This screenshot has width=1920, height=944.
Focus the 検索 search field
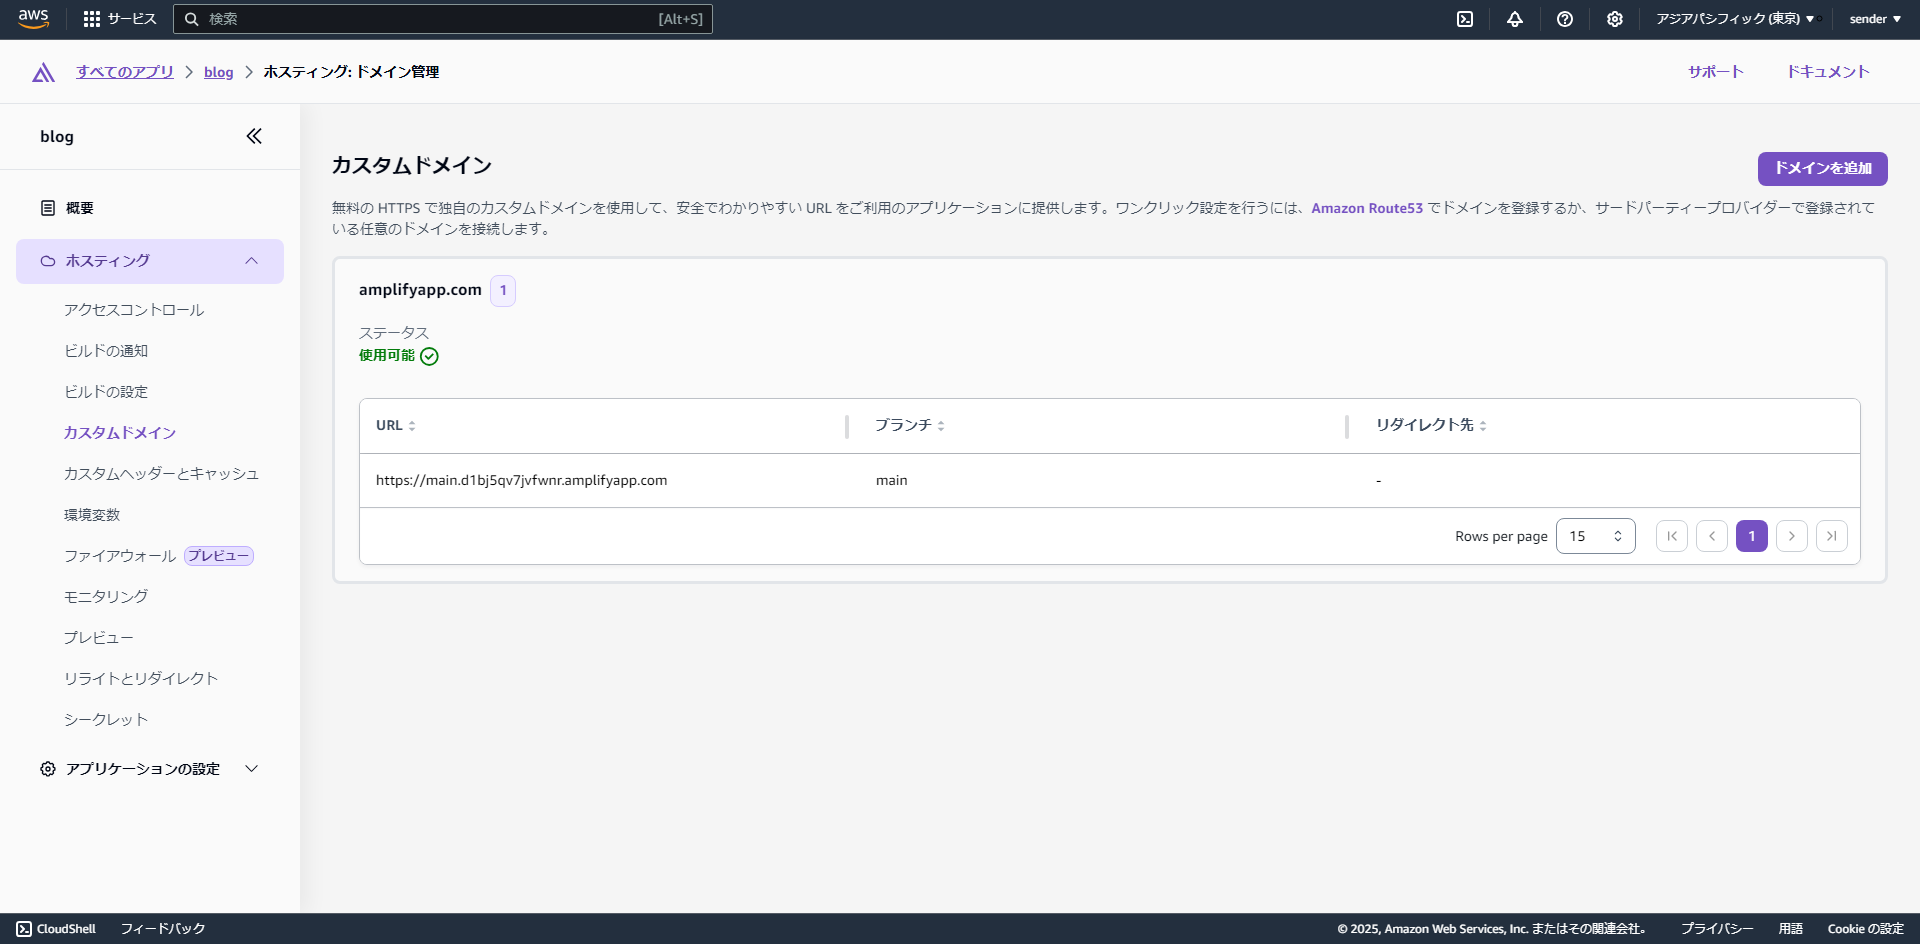(x=443, y=19)
